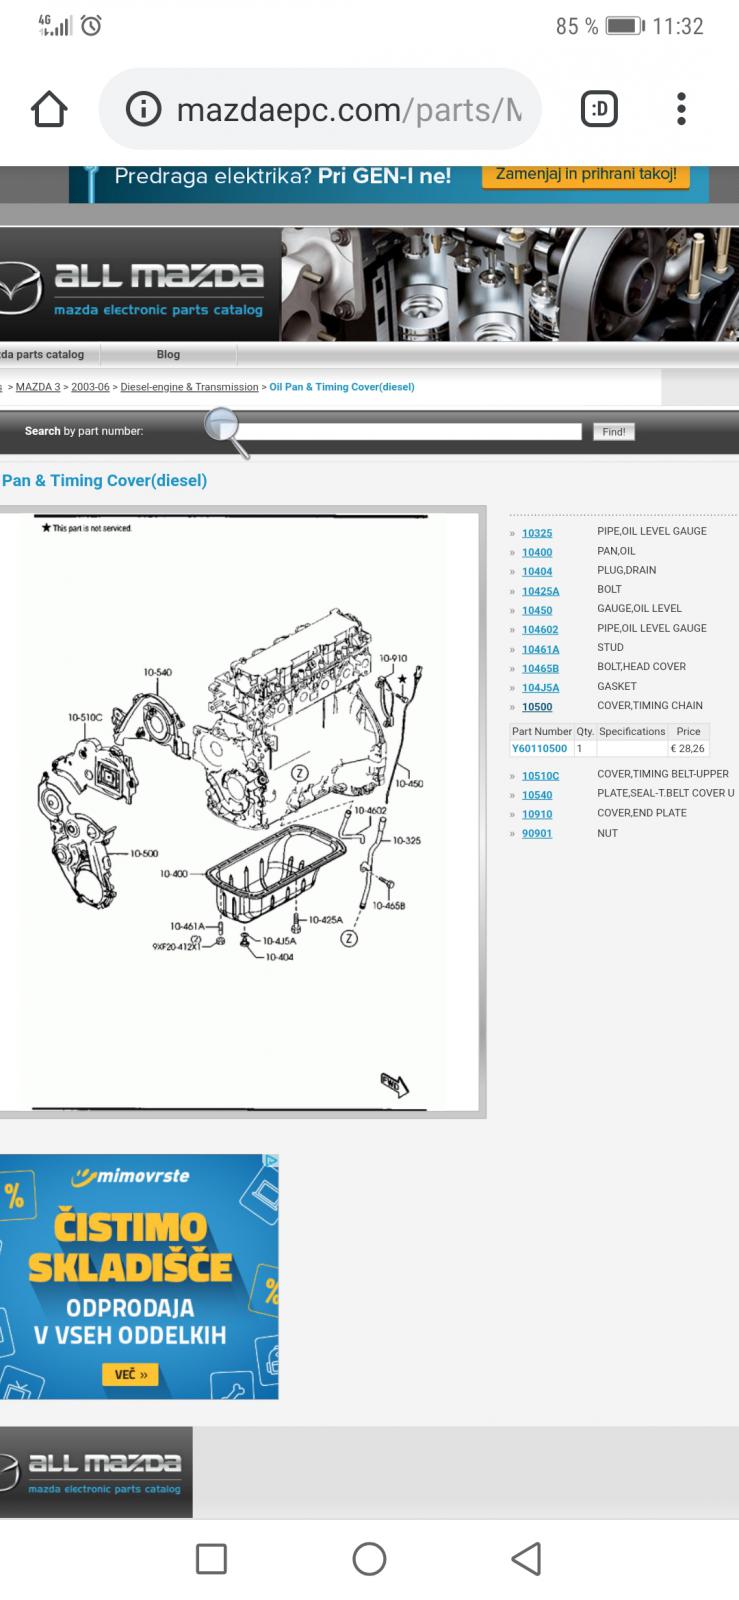
Task: Open the site info icon in address bar
Action: click(144, 109)
